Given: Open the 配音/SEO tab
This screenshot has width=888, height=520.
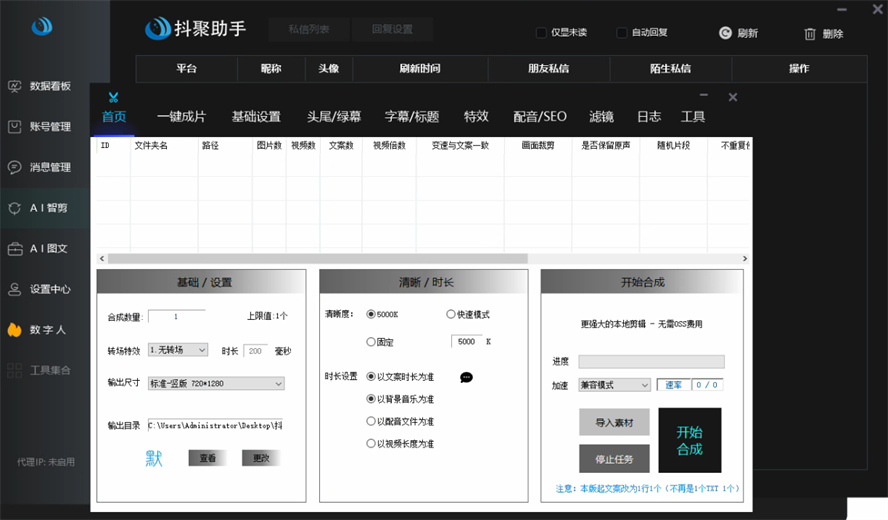Looking at the screenshot, I should 540,117.
